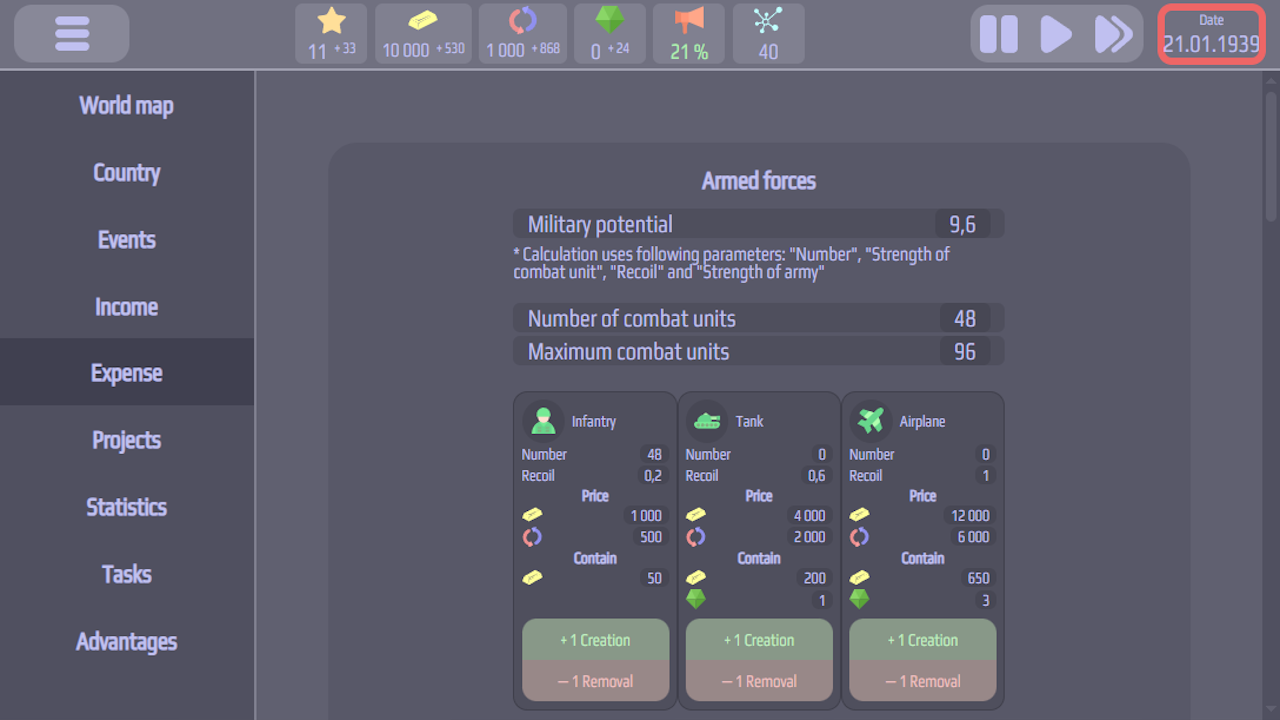Select the Infantry unit icon
Image resolution: width=1280 pixels, height=720 pixels.
tap(543, 420)
